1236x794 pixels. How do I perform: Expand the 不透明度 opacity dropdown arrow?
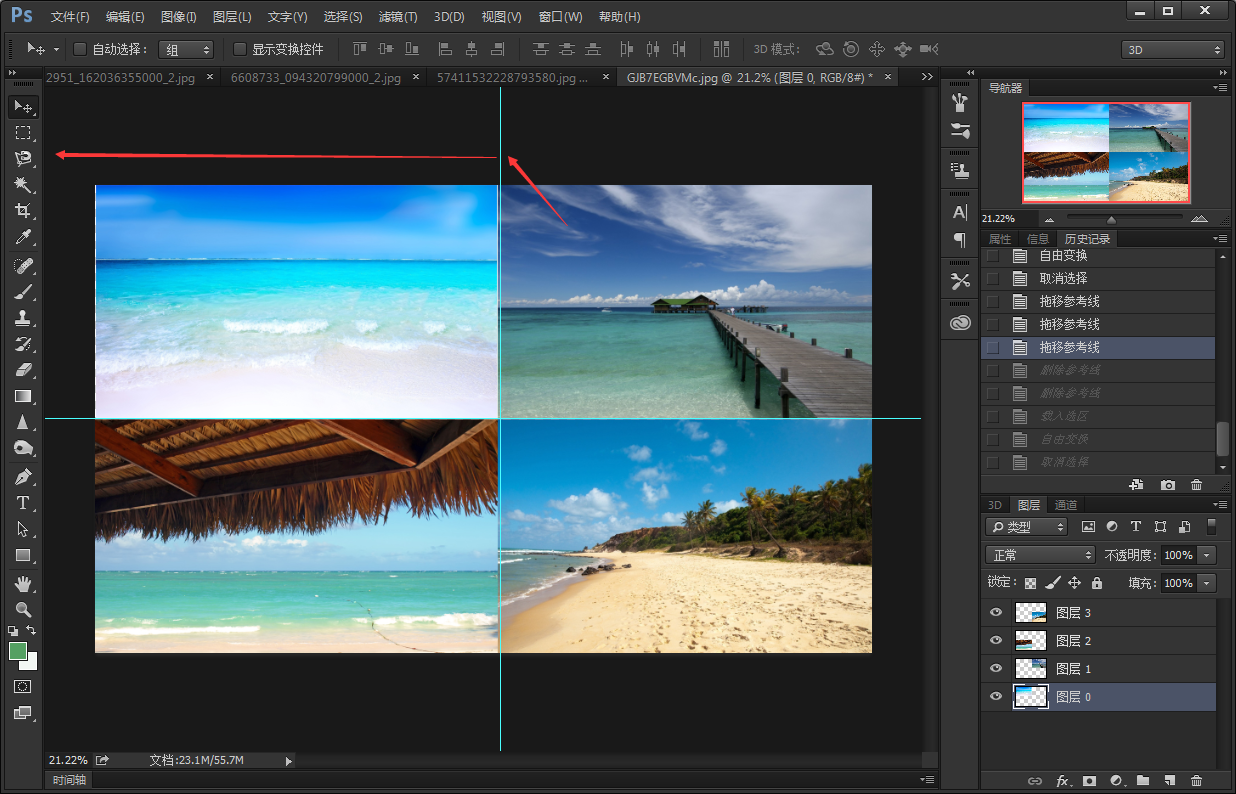pyautogui.click(x=1207, y=555)
